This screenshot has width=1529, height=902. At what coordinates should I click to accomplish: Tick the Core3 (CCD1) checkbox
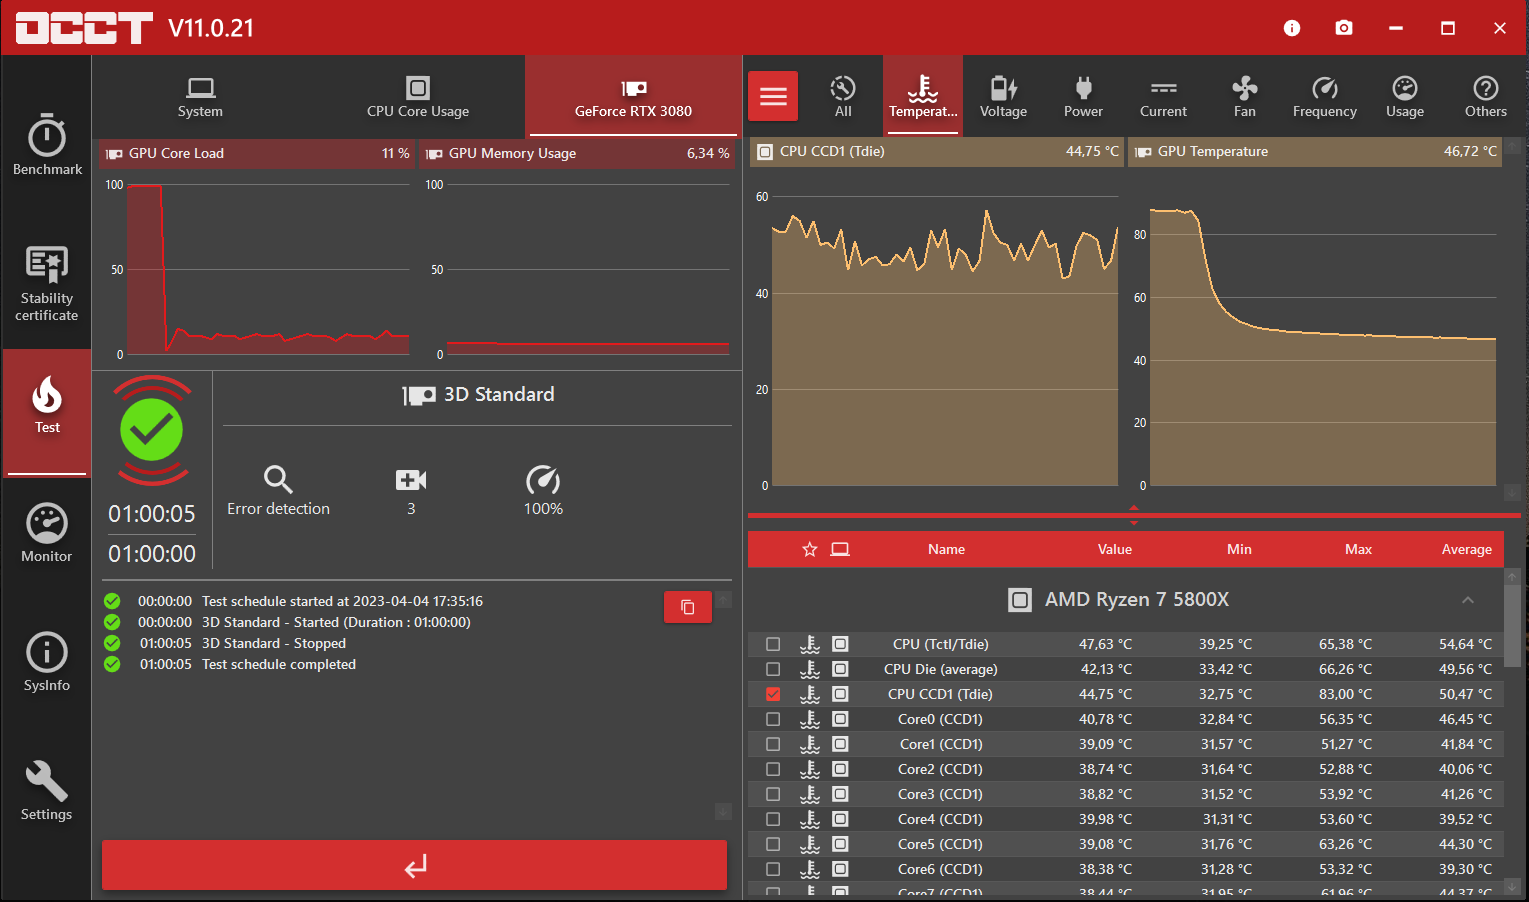773,794
